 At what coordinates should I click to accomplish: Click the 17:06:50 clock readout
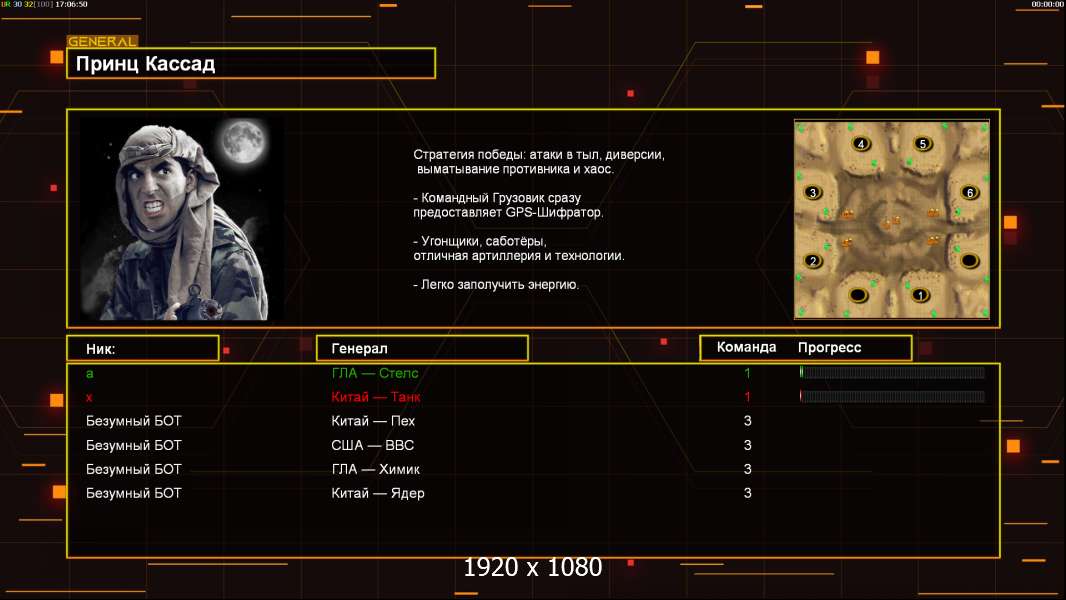71,4
